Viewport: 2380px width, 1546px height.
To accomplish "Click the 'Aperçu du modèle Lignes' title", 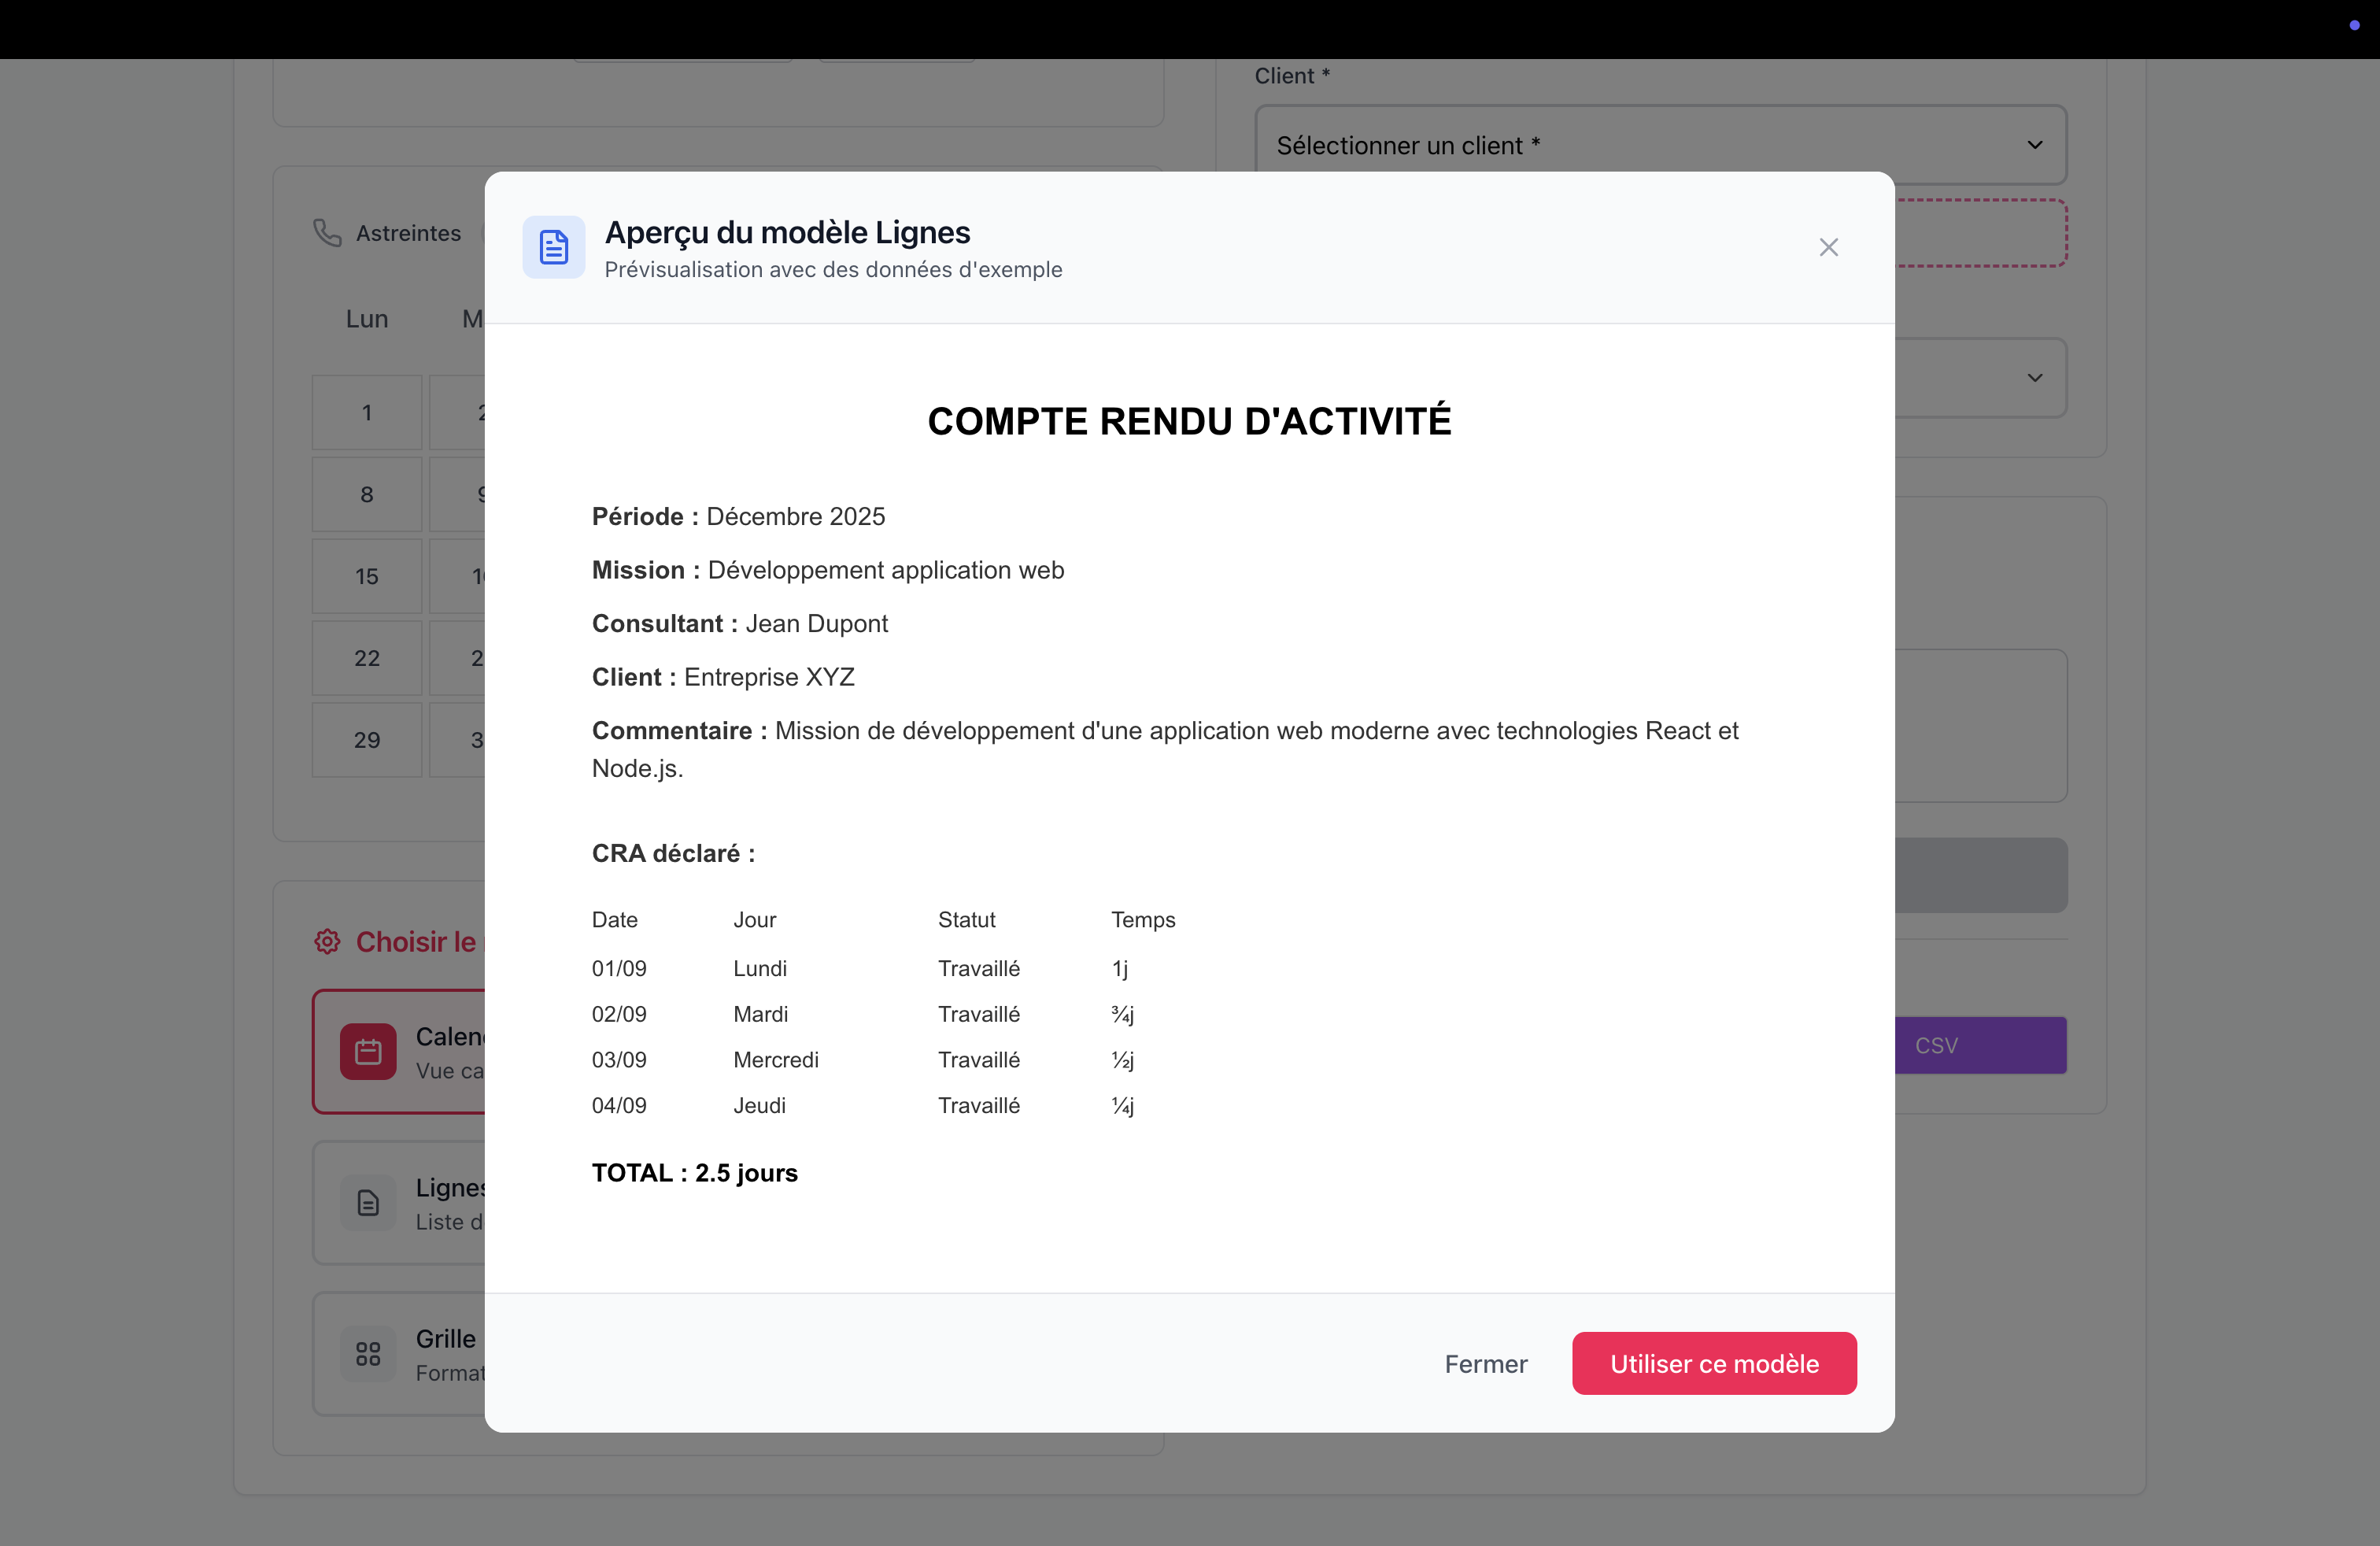I will [787, 232].
